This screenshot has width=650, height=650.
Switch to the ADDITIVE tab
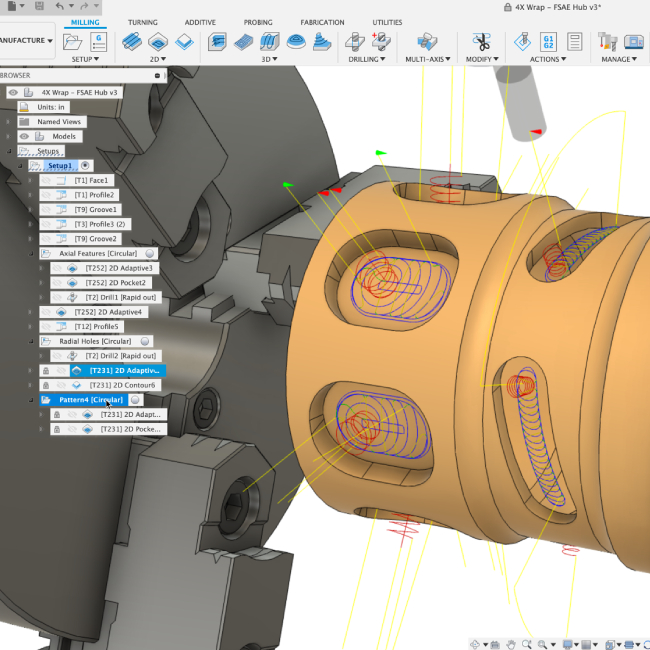[x=200, y=22]
